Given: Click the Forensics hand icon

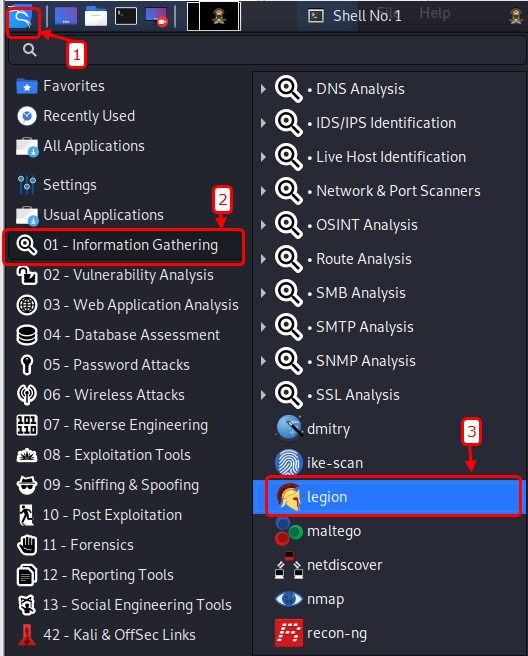Looking at the screenshot, I should pos(27,545).
